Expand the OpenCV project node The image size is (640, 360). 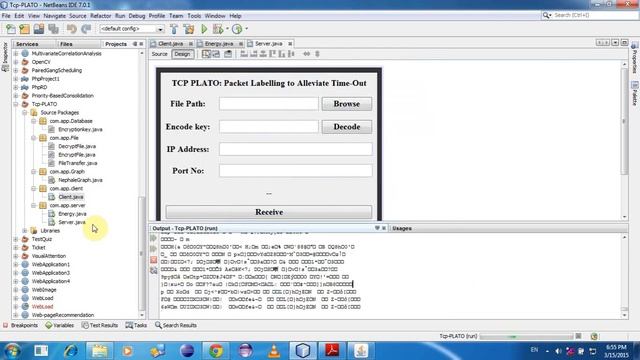16,62
